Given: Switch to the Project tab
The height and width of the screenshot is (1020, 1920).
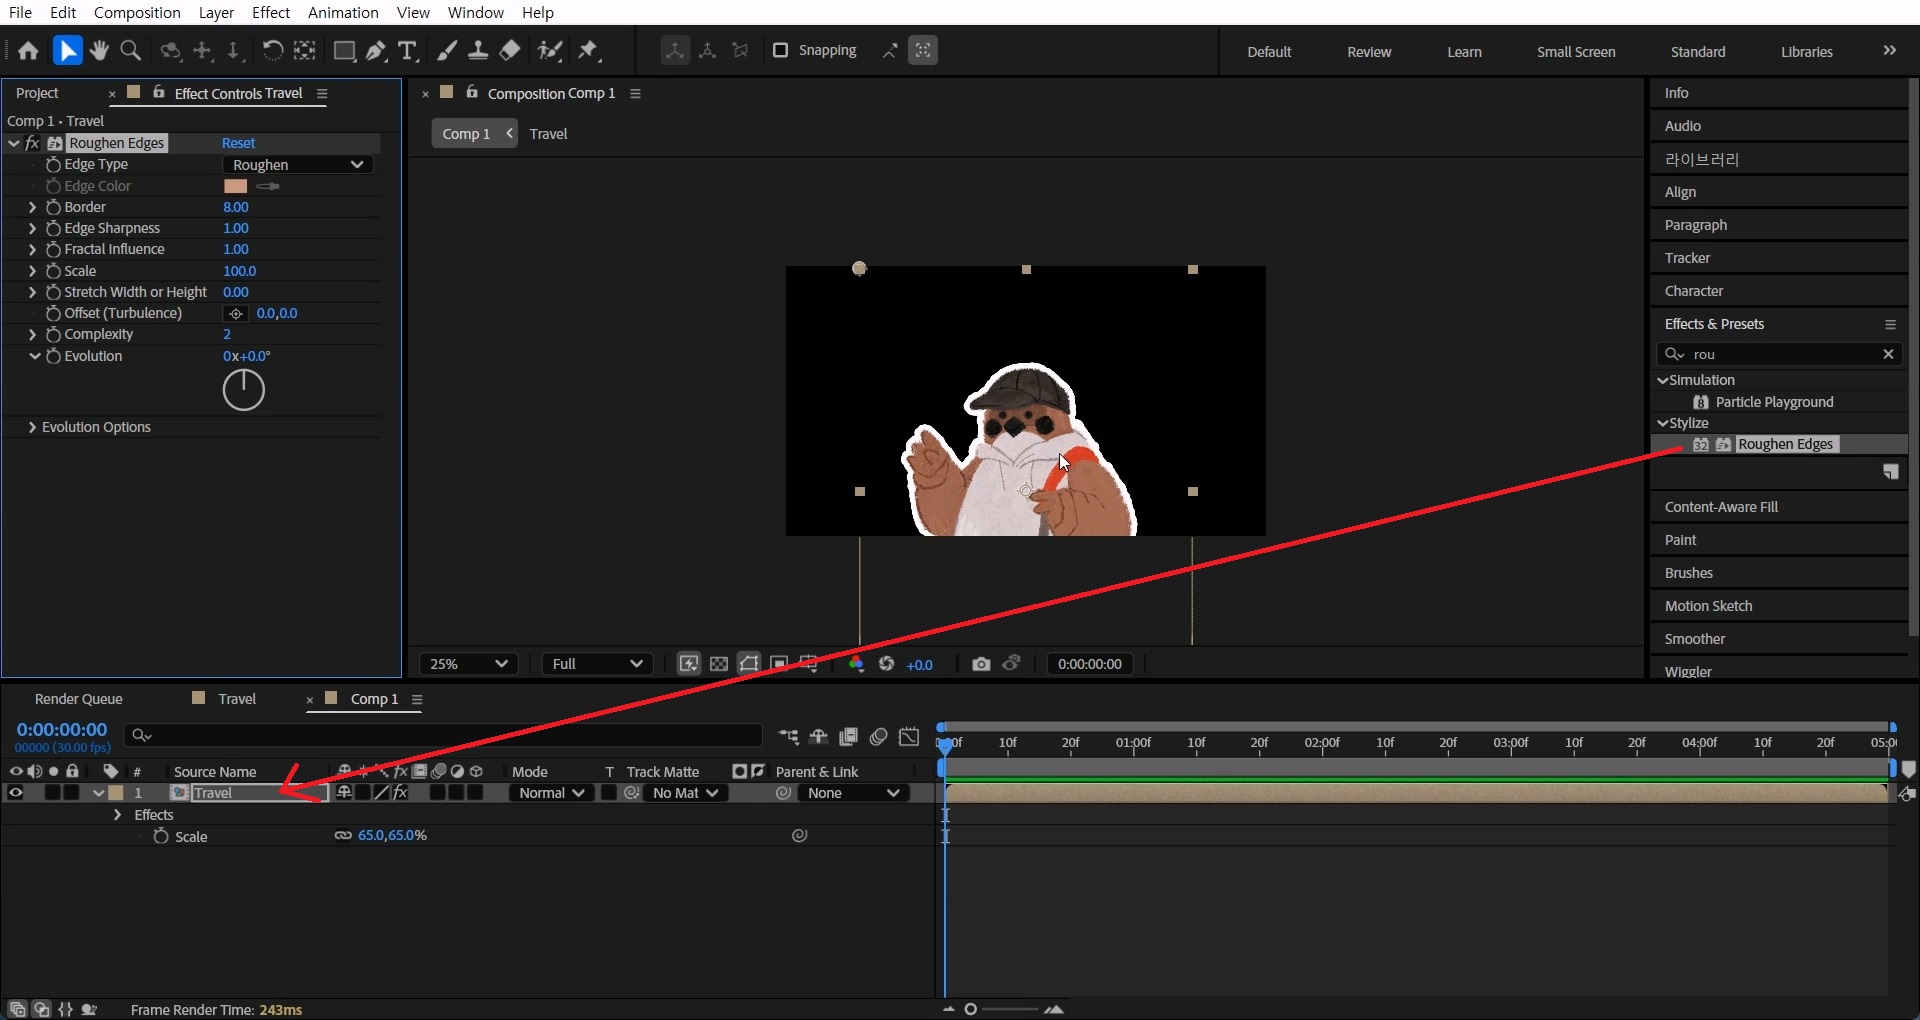Looking at the screenshot, I should [37, 93].
